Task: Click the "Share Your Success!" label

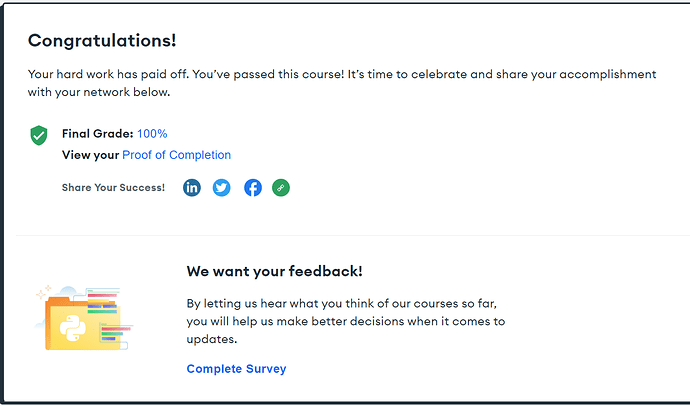Action: click(113, 187)
